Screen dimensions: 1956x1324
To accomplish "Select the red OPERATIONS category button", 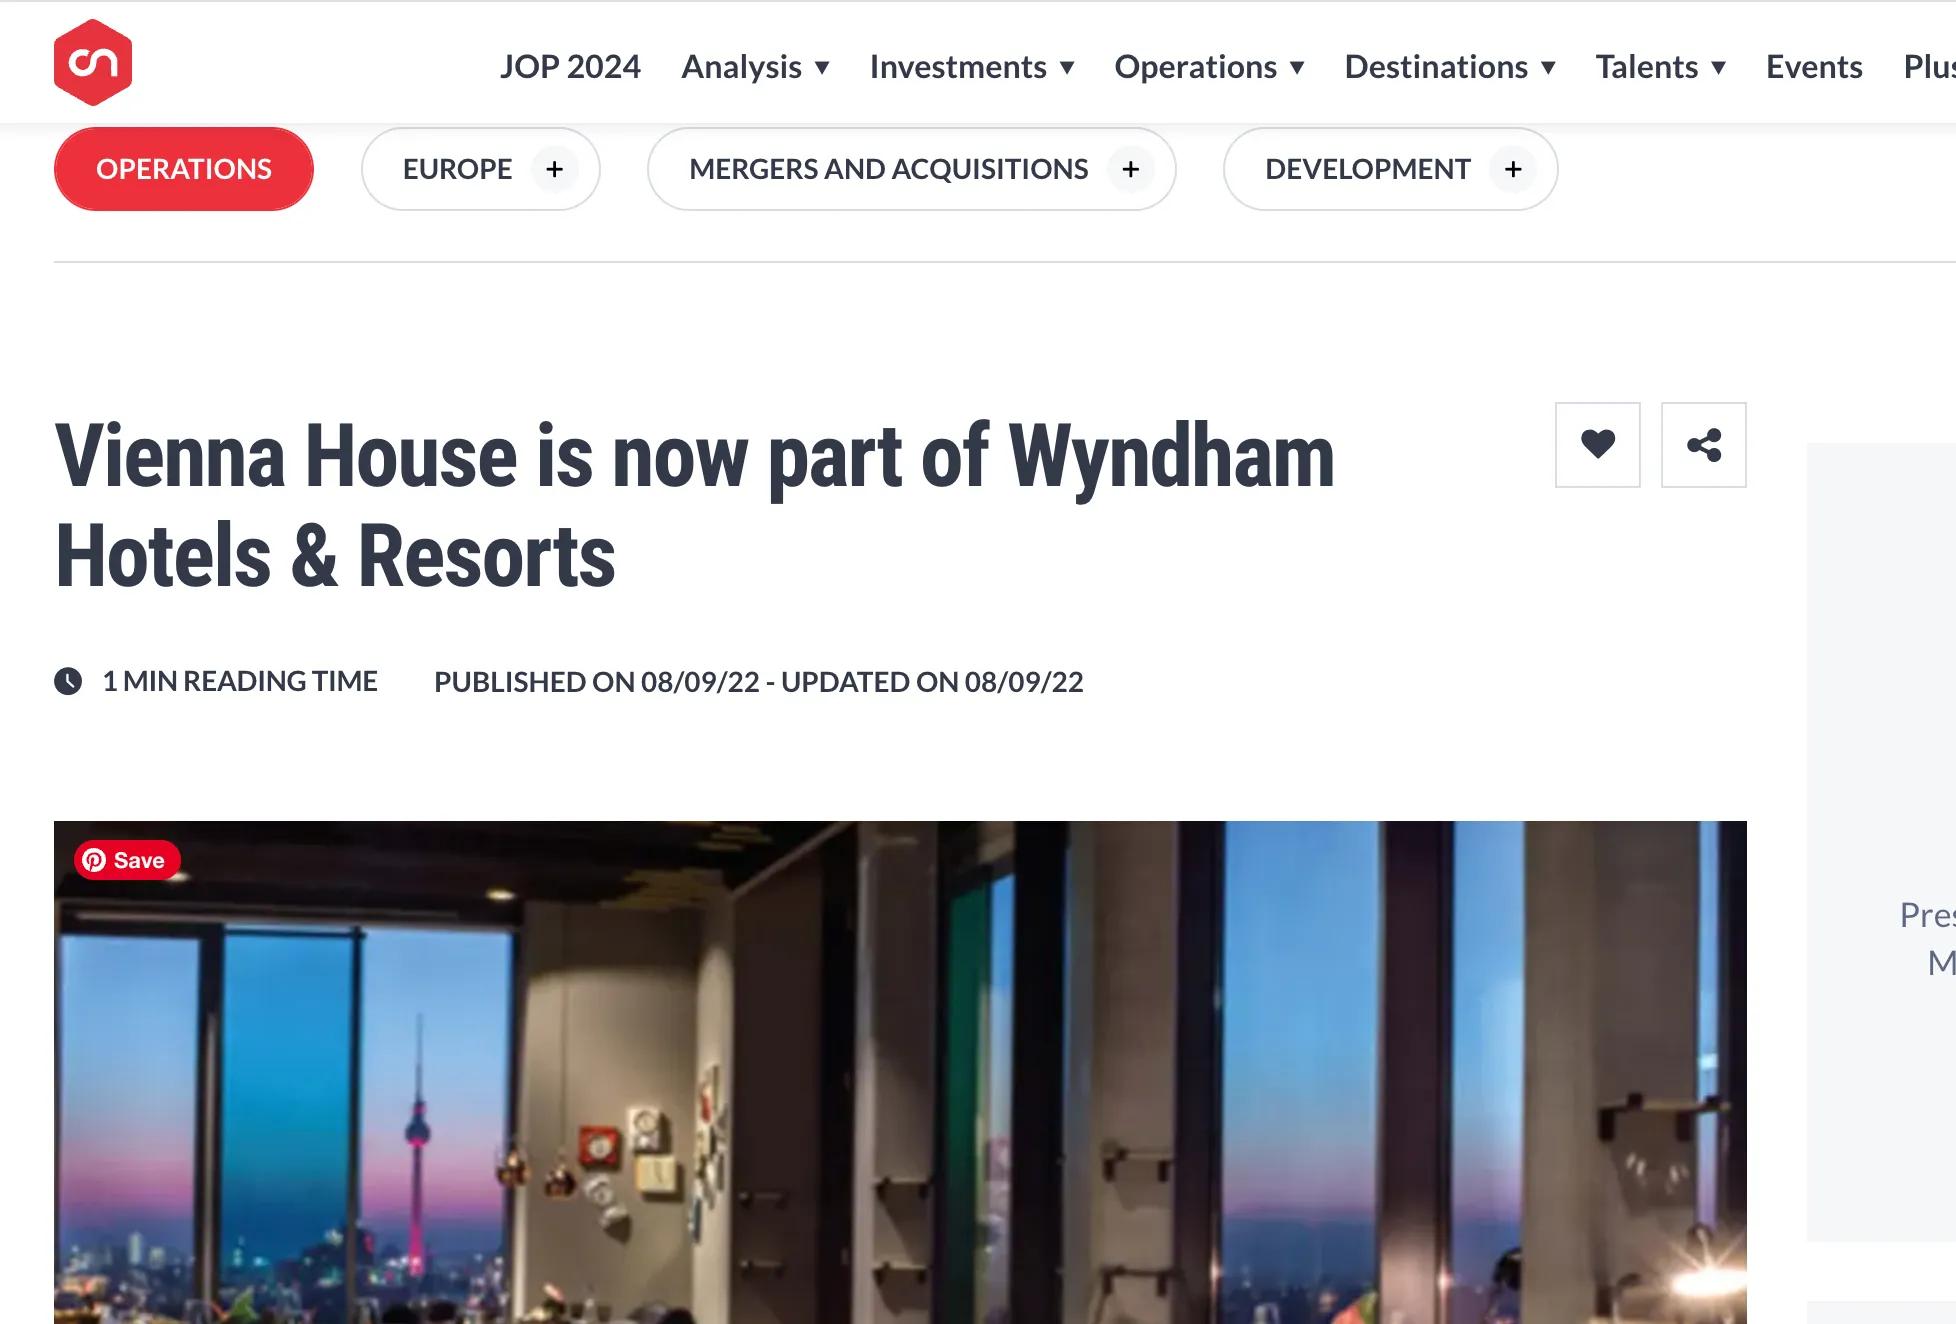I will (x=184, y=169).
